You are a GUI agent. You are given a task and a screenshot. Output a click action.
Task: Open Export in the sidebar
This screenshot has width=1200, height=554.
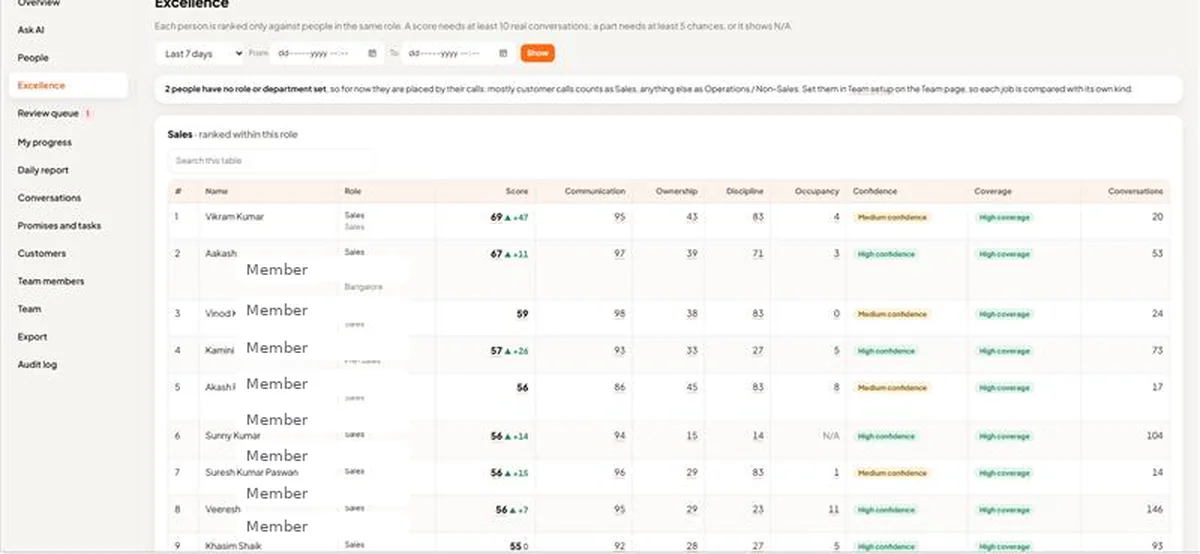32,337
